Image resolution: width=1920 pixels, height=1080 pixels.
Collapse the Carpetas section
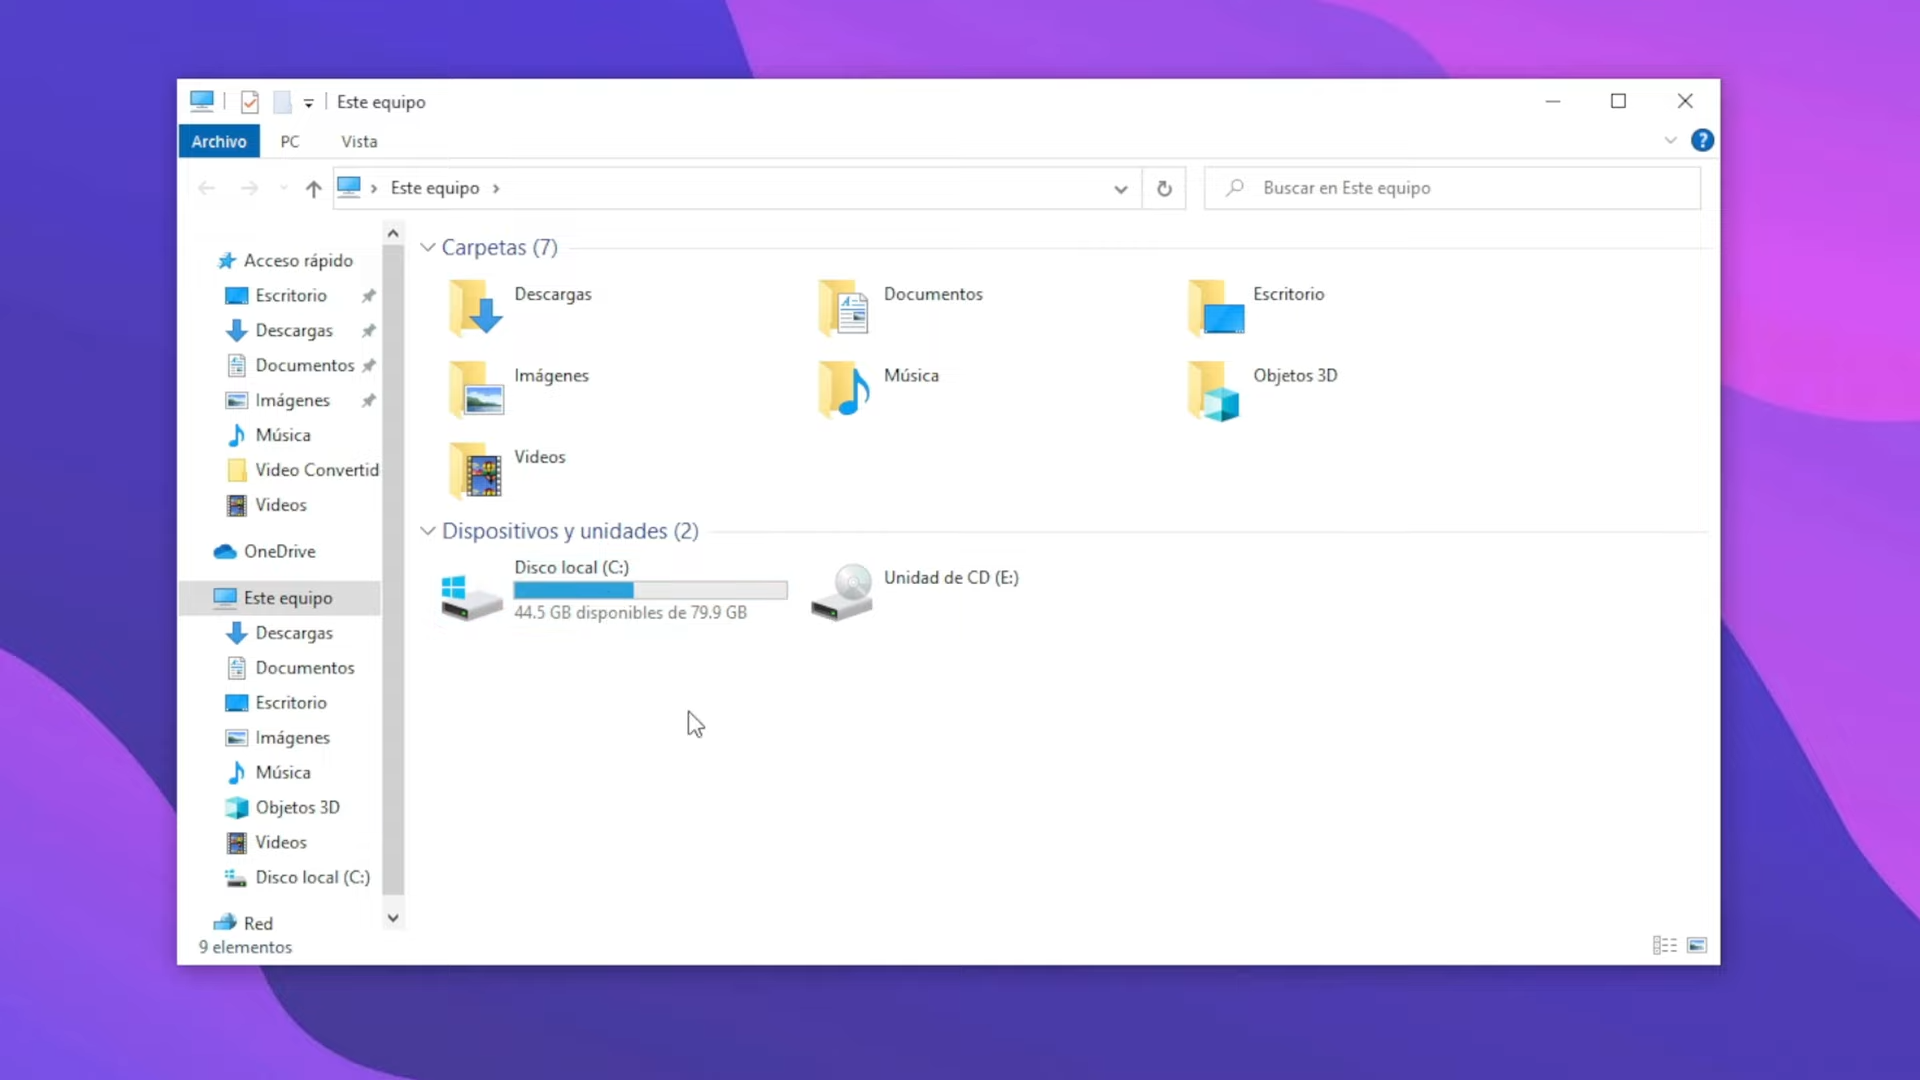(427, 247)
